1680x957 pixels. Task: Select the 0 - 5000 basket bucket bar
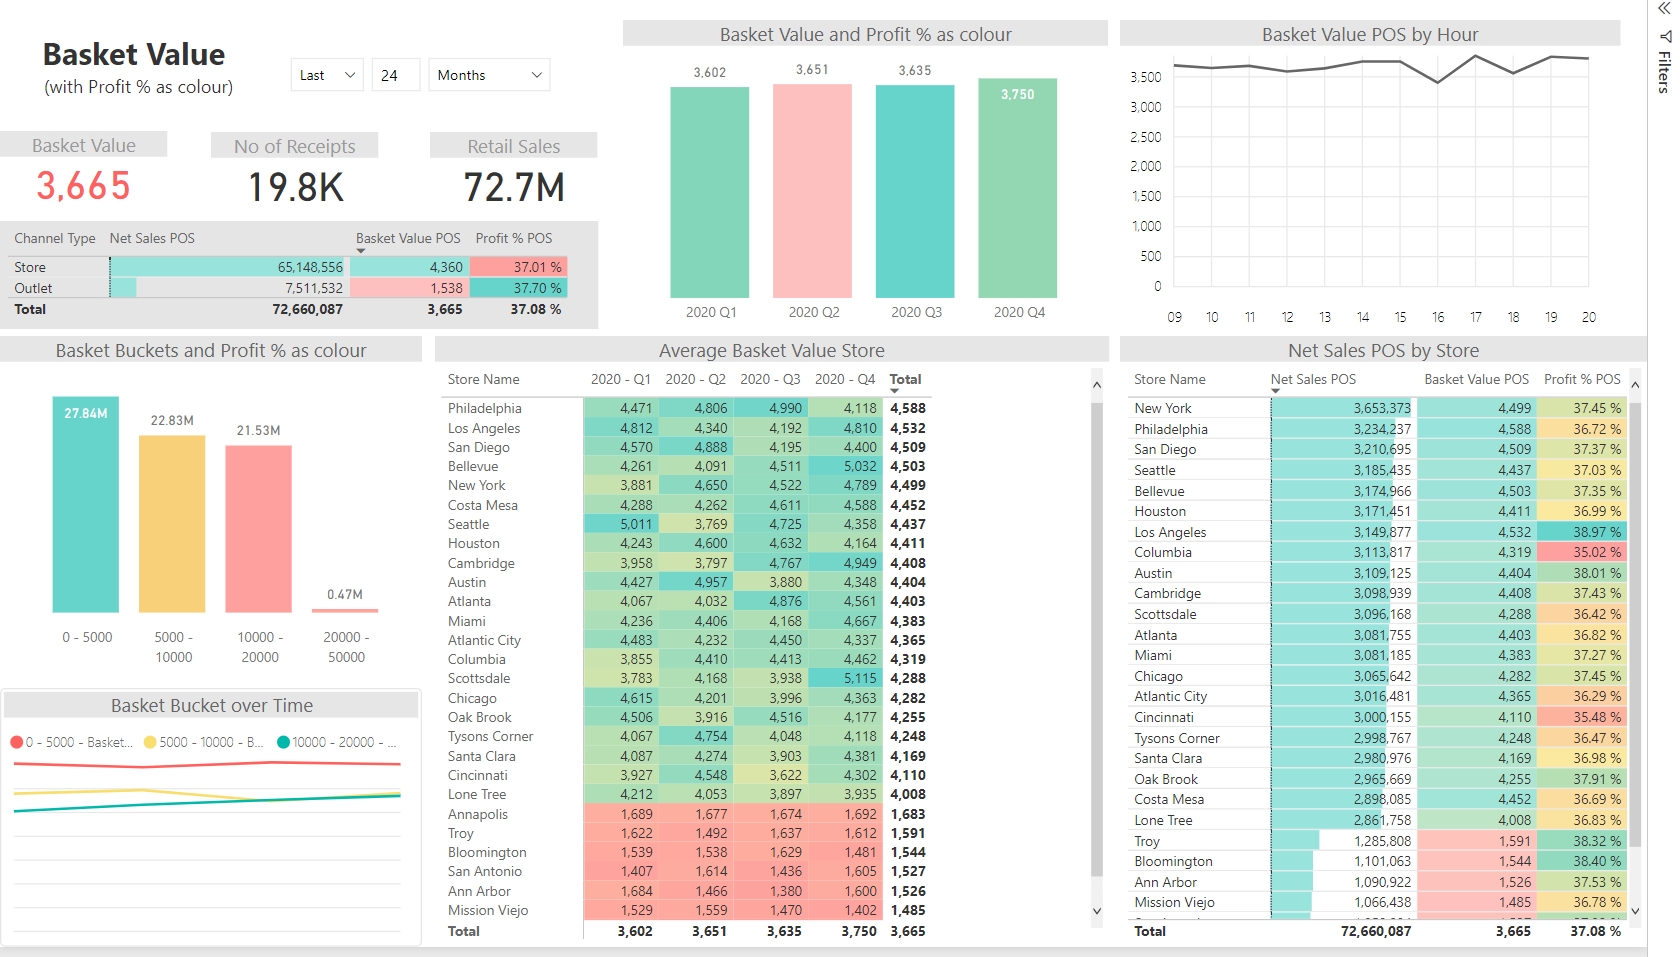86,504
